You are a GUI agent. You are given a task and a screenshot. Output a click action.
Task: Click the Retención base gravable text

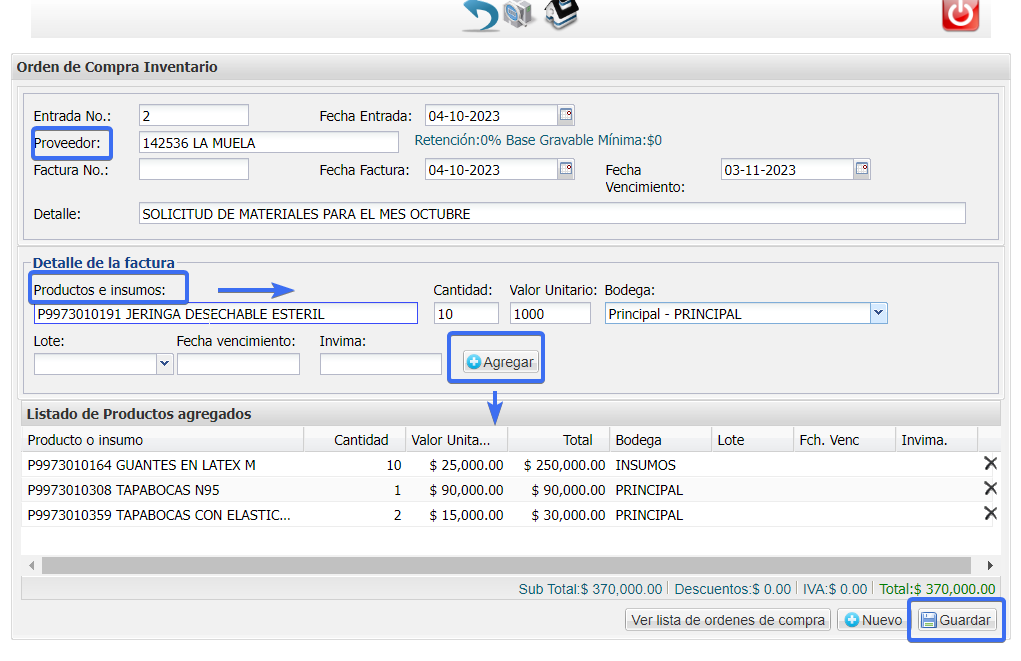point(538,140)
